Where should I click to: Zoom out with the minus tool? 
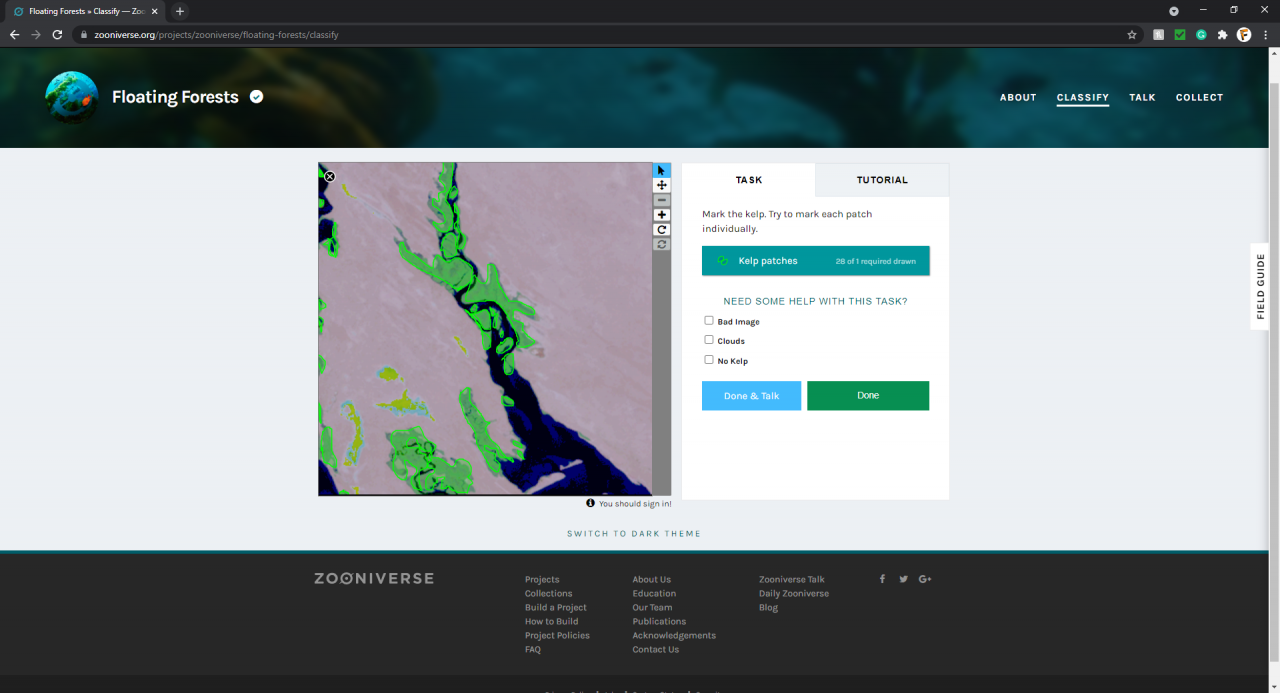tap(662, 200)
